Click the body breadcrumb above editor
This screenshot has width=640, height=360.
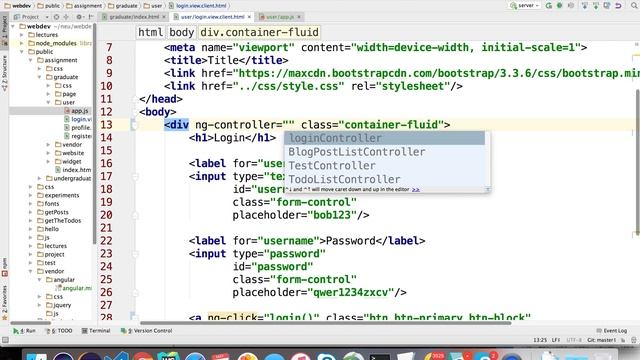pyautogui.click(x=182, y=32)
